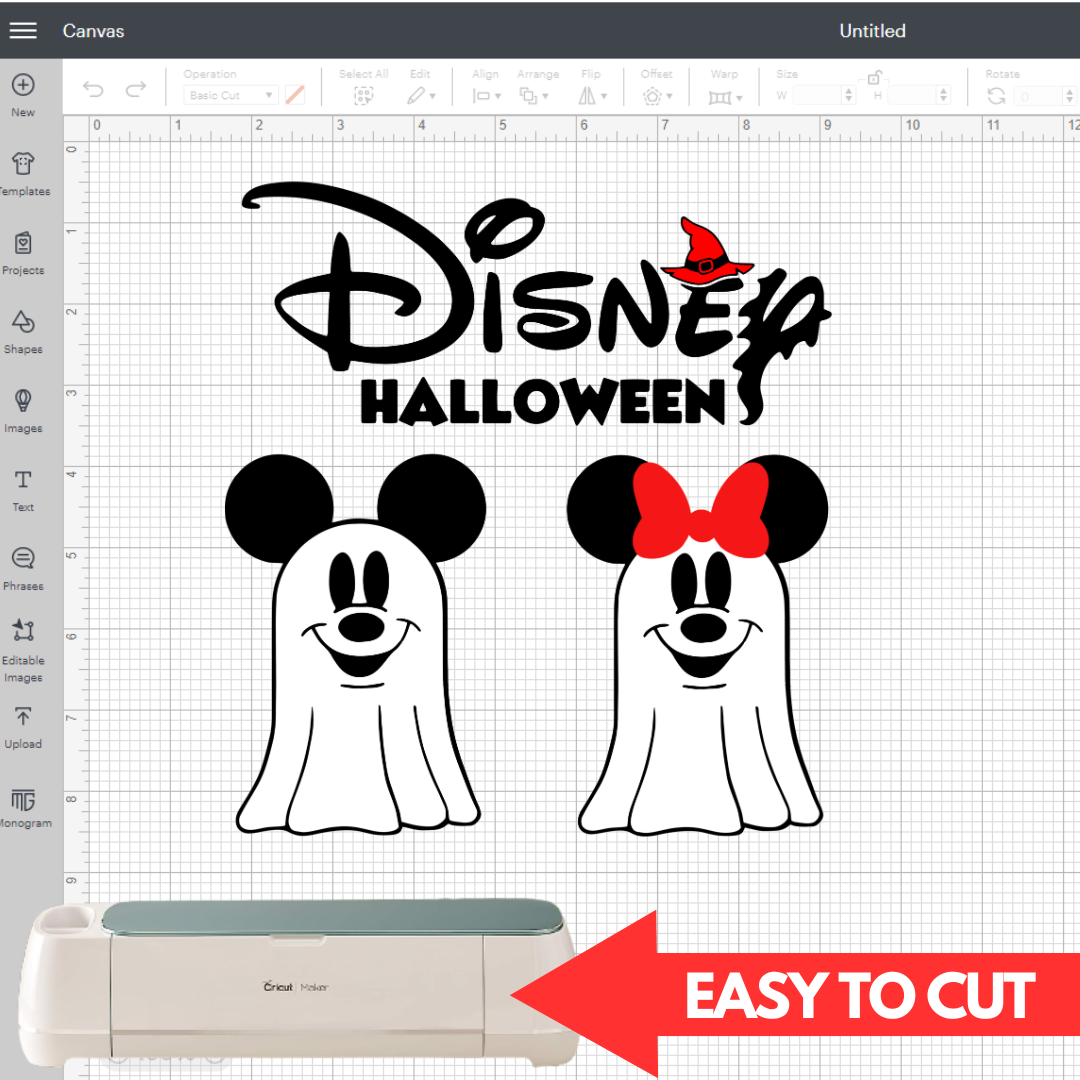This screenshot has width=1080, height=1080.
Task: Expand the Flip dropdown
Action: click(x=592, y=96)
